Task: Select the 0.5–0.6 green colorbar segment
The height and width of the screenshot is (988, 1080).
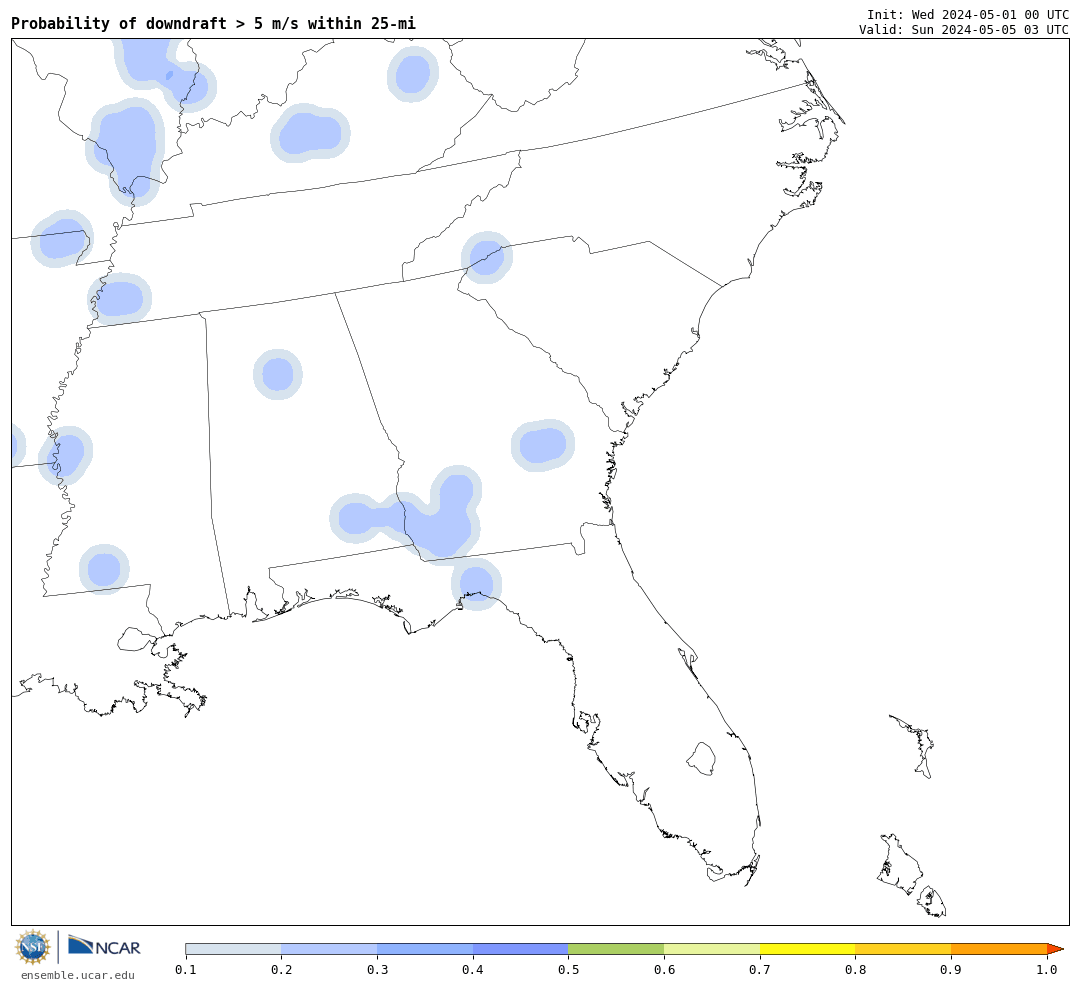Action: tap(616, 949)
